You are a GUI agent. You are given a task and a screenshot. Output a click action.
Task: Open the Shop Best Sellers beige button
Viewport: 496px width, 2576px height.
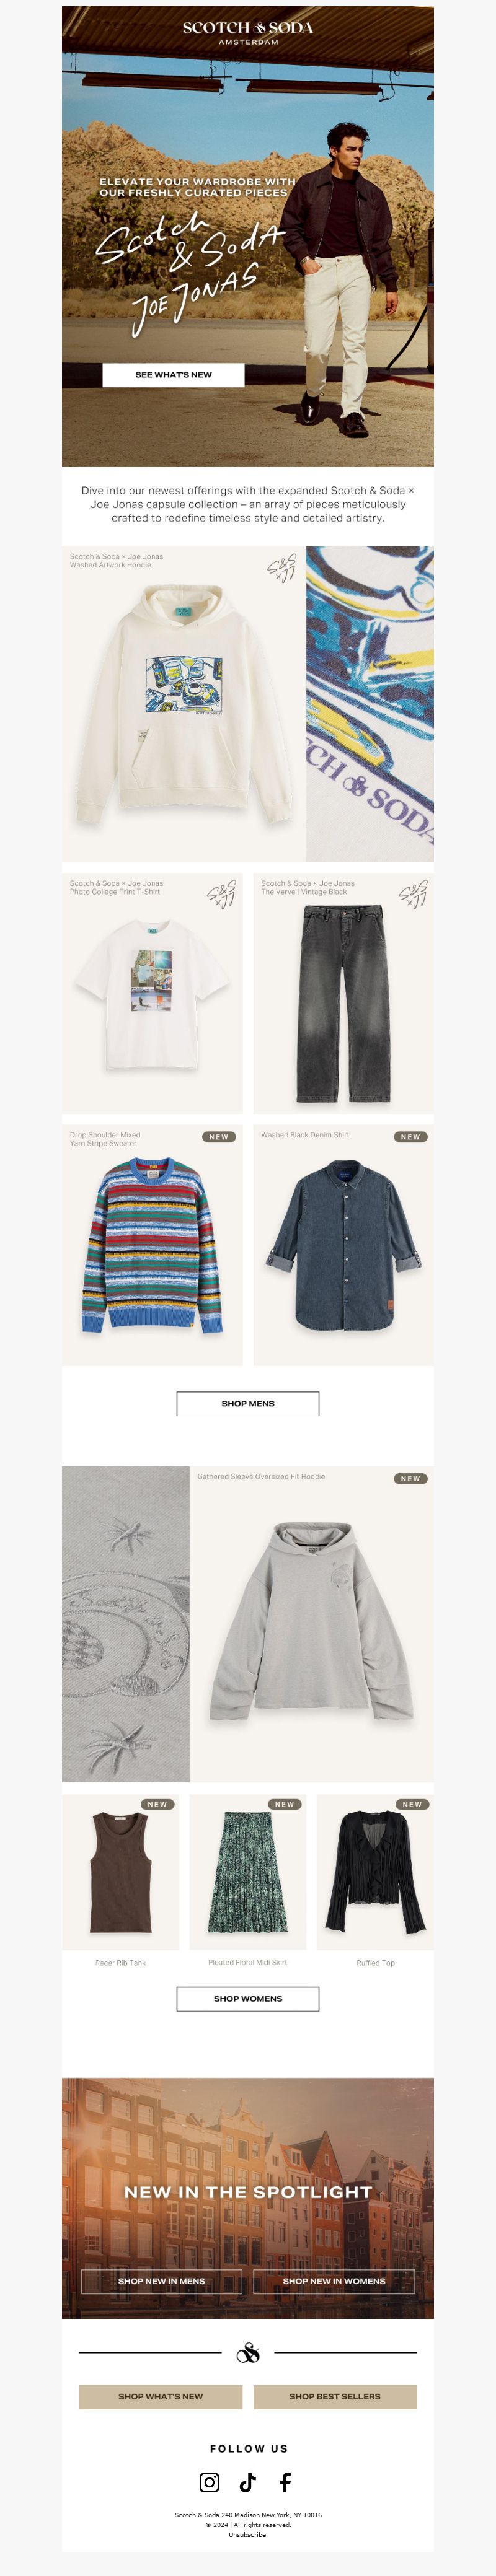click(x=335, y=2396)
